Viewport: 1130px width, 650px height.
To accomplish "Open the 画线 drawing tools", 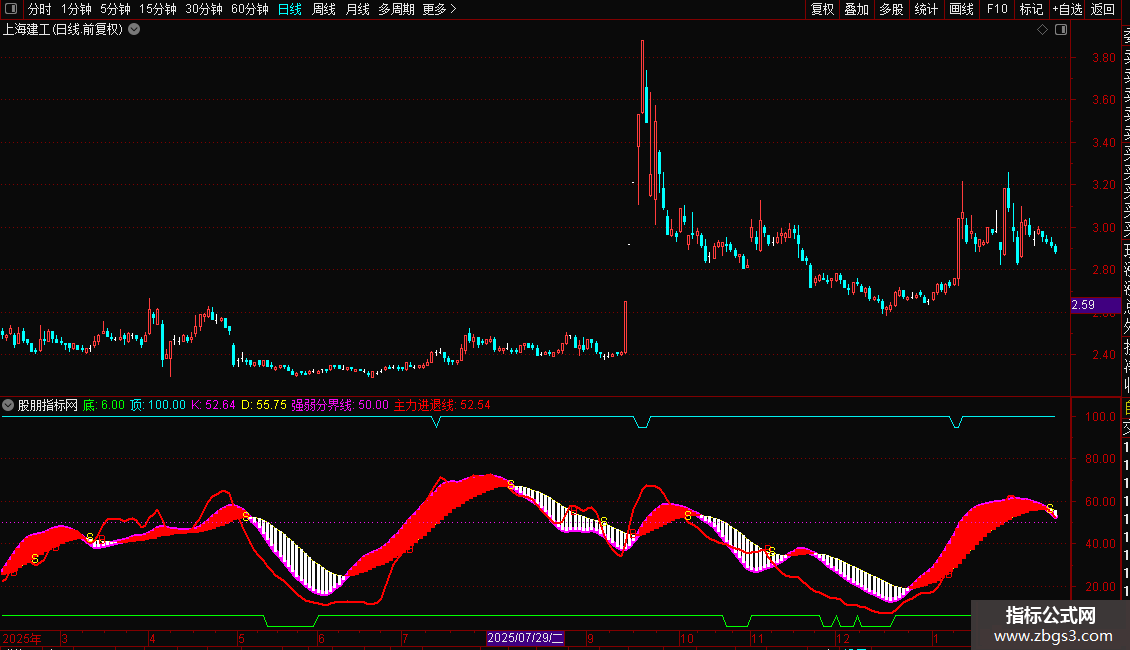I will 961,9.
